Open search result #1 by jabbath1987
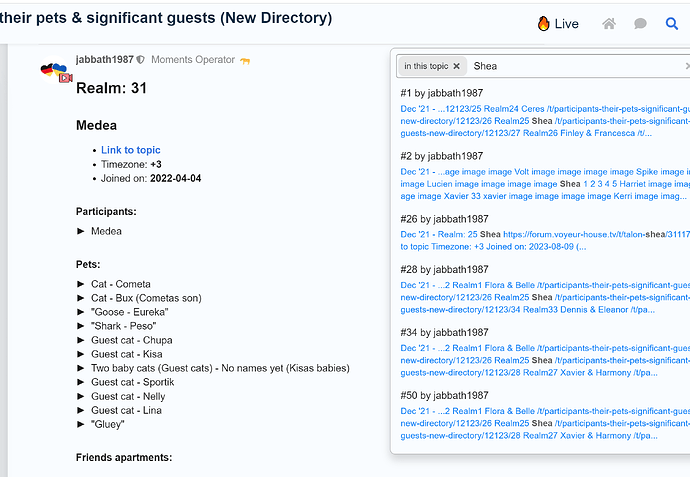 click(x=441, y=94)
